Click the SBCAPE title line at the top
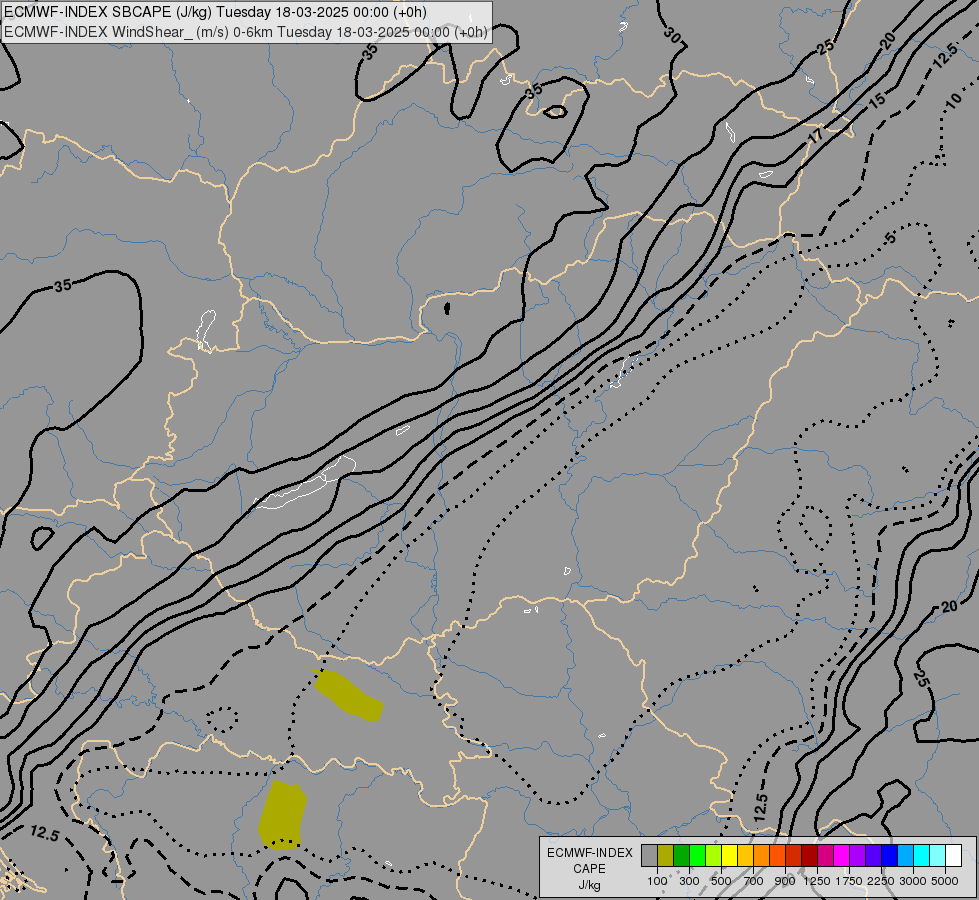The width and height of the screenshot is (979, 900). coord(215,12)
